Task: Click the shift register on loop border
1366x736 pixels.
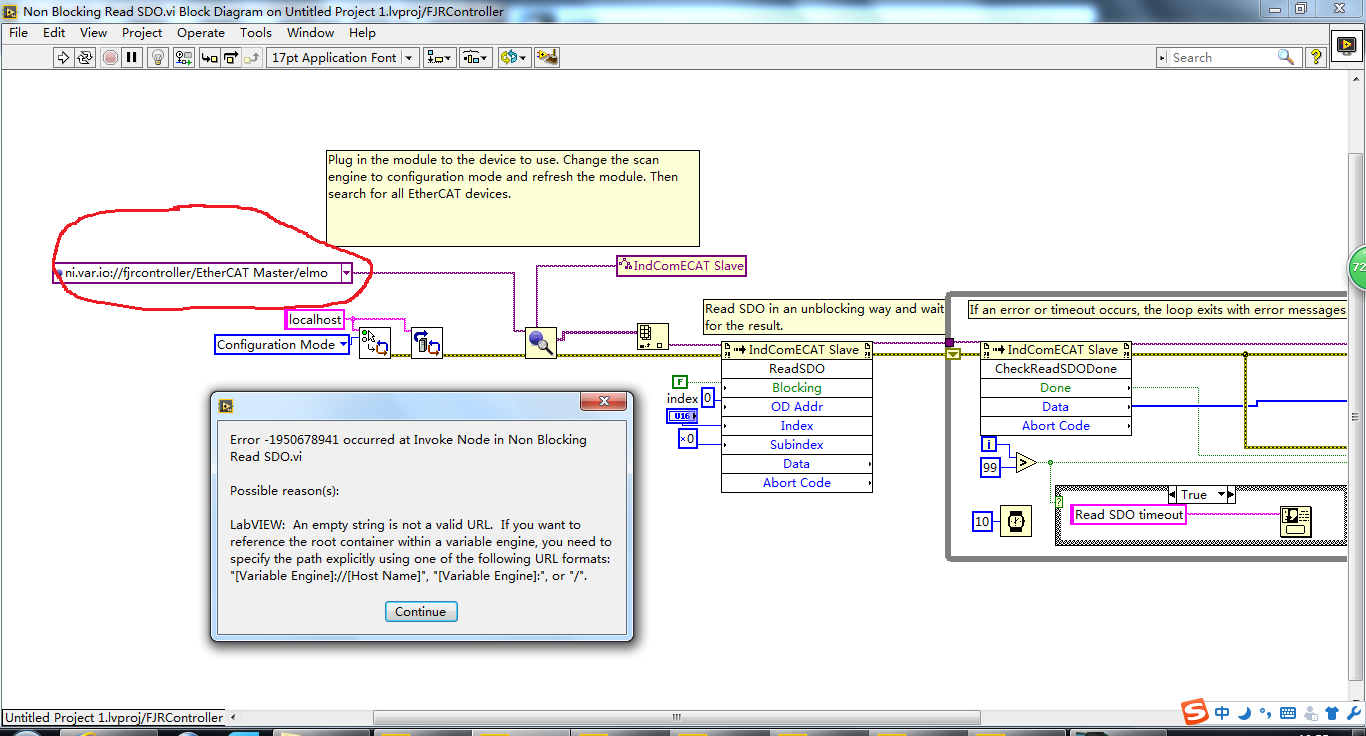Action: pyautogui.click(x=952, y=354)
